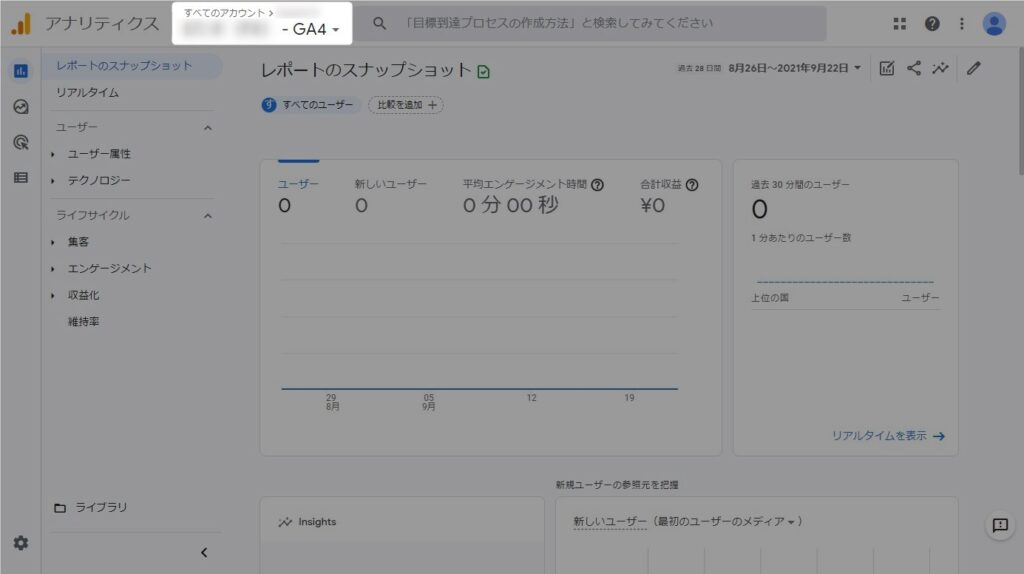The image size is (1024, 574).
Task: Open the Insights sparkline icon in header
Action: (940, 68)
